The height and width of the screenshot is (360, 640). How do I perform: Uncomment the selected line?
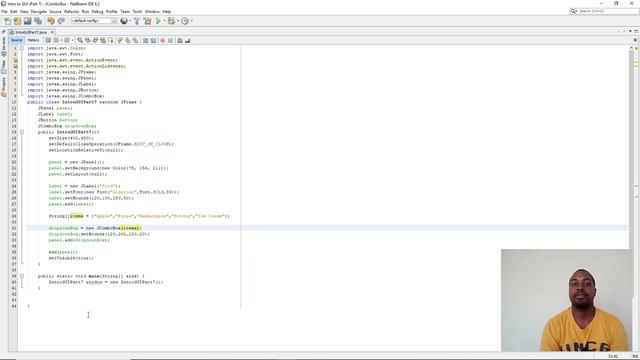[188, 40]
